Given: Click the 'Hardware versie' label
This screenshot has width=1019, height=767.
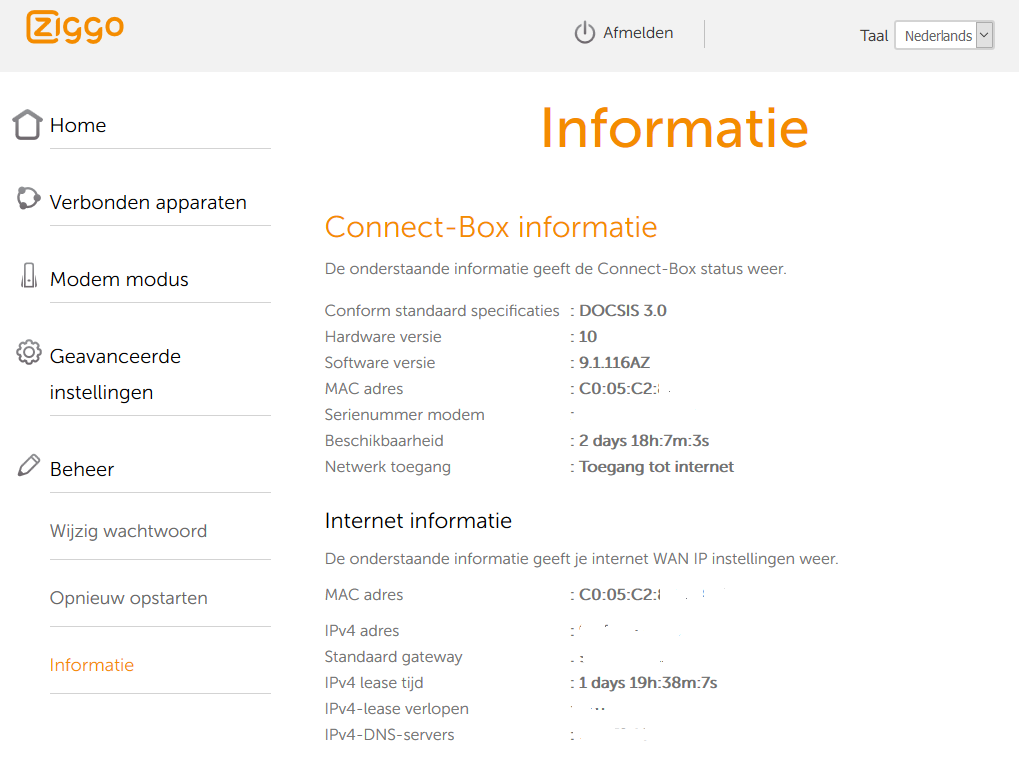Looking at the screenshot, I should point(383,337).
